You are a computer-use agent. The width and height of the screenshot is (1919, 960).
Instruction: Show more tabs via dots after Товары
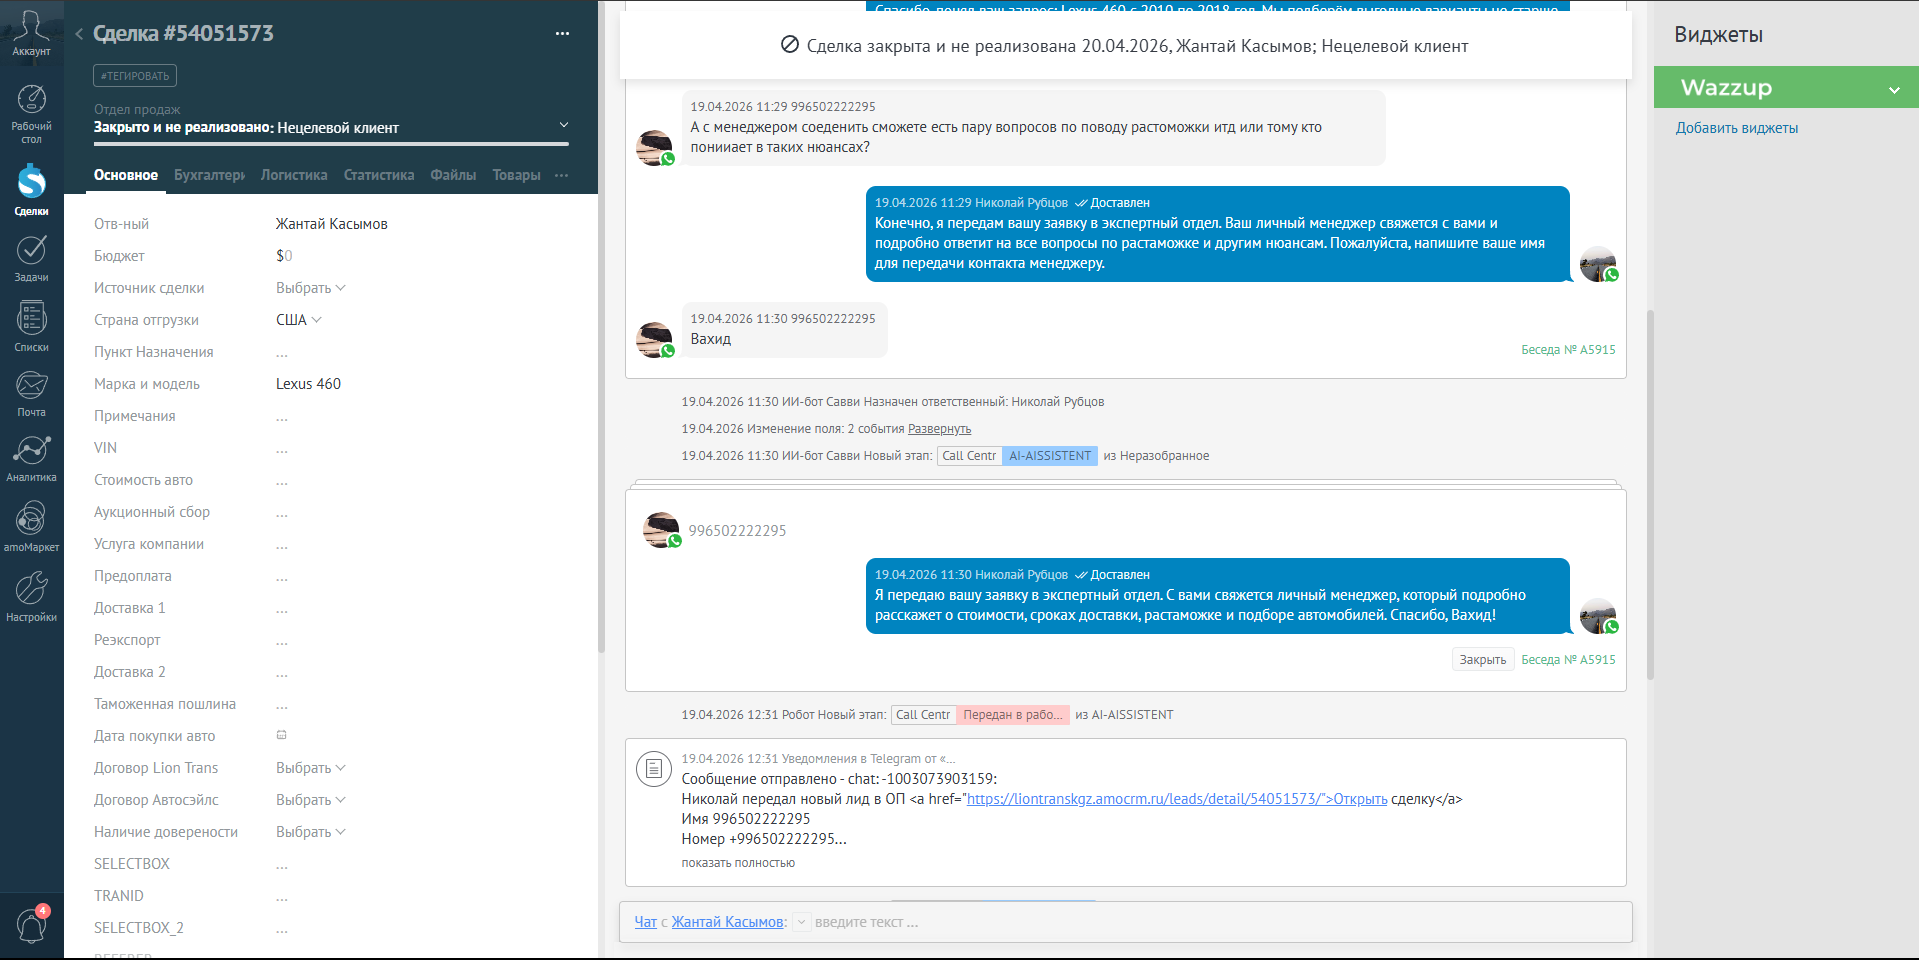click(562, 175)
